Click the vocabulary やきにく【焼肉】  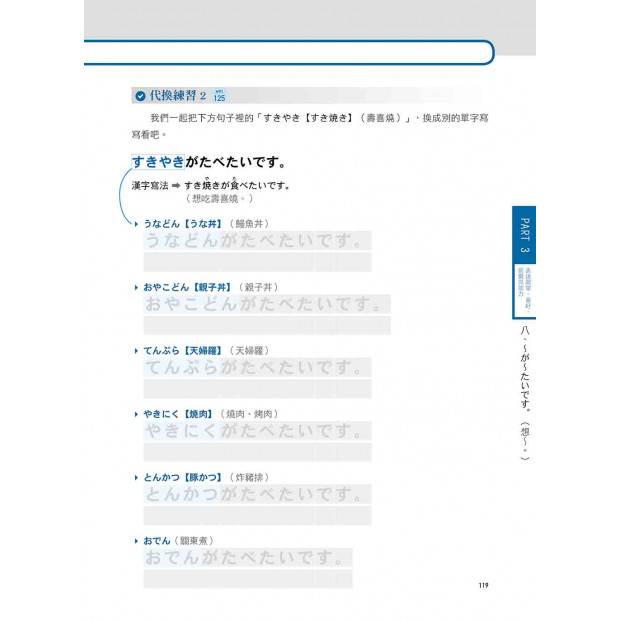point(178,414)
